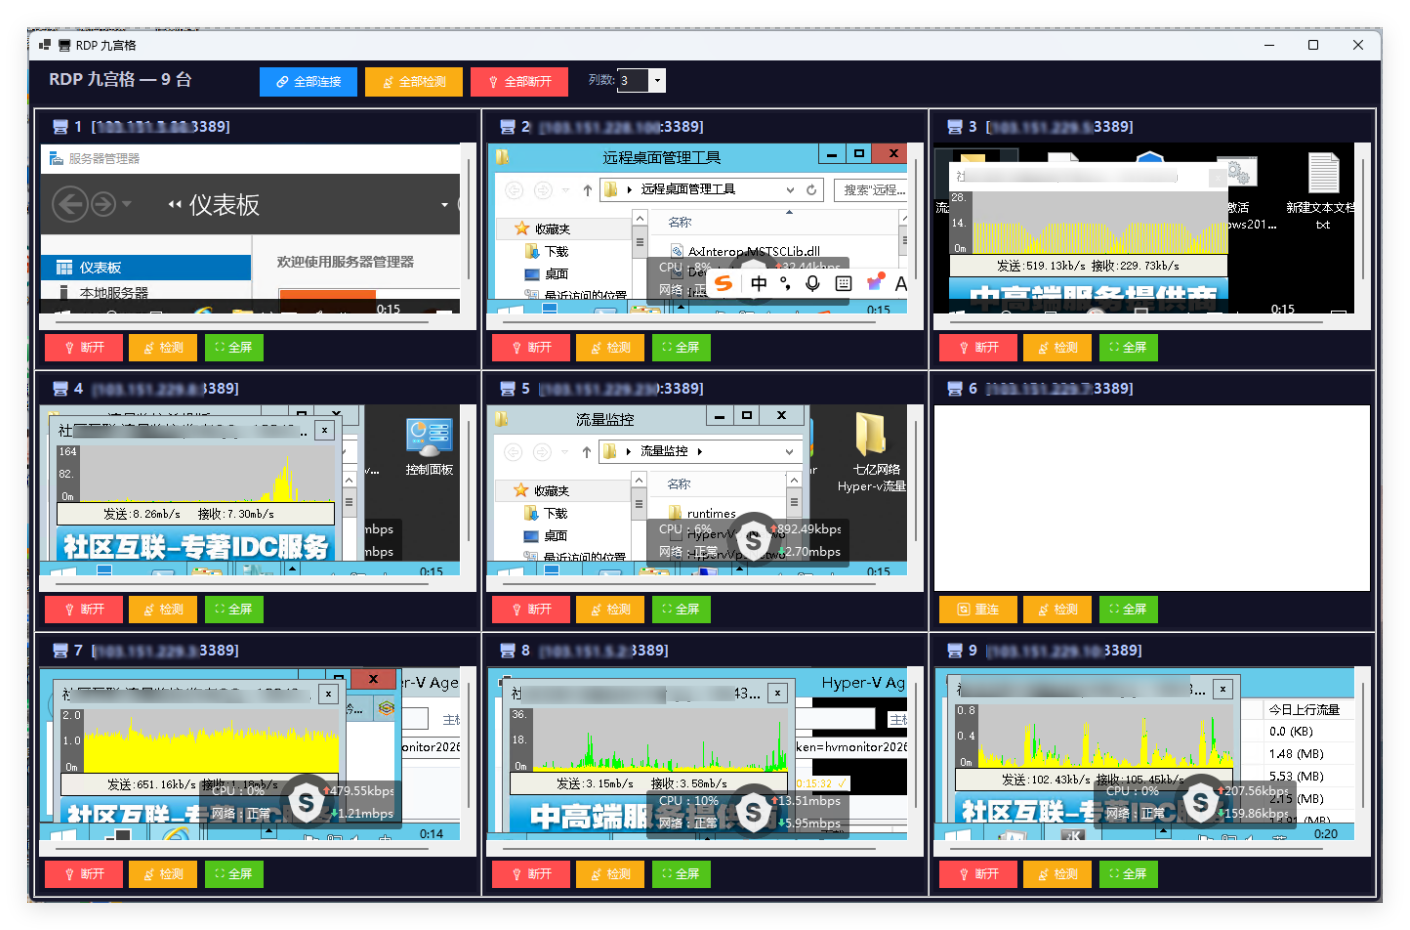Open the 列数 column count dropdown
1410x930 pixels.
tap(657, 81)
